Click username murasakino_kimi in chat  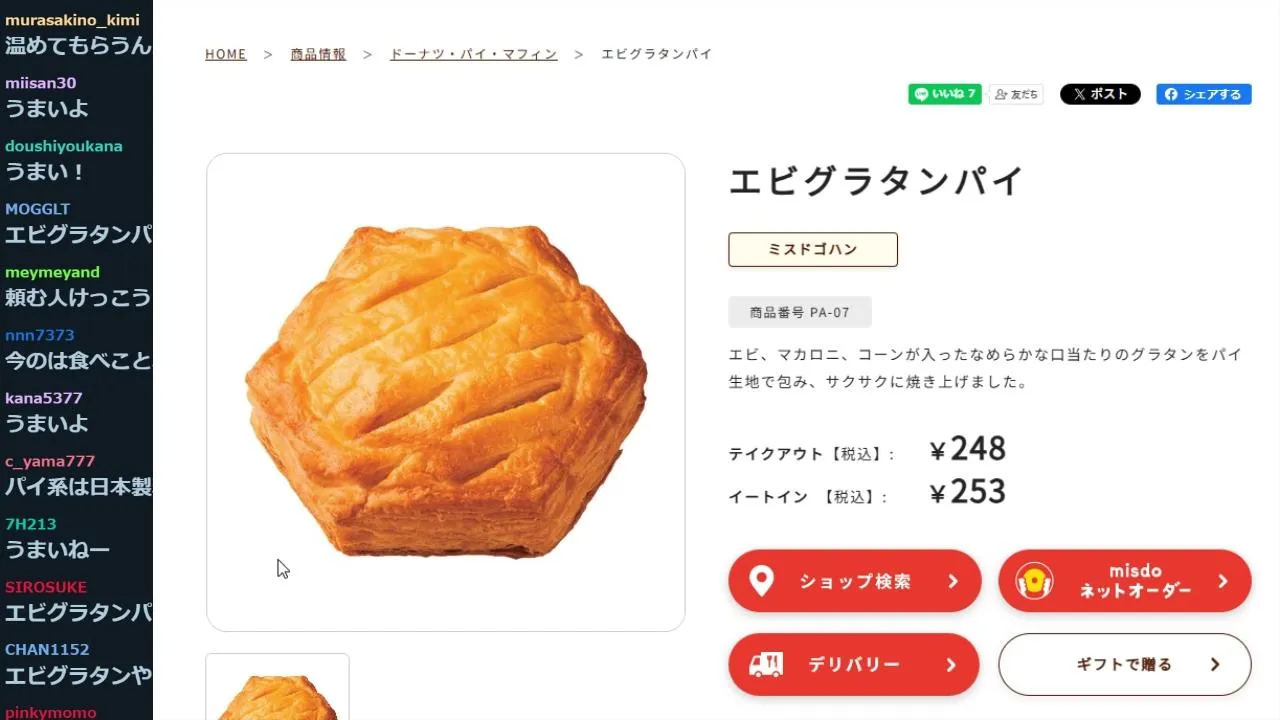pyautogui.click(x=72, y=20)
